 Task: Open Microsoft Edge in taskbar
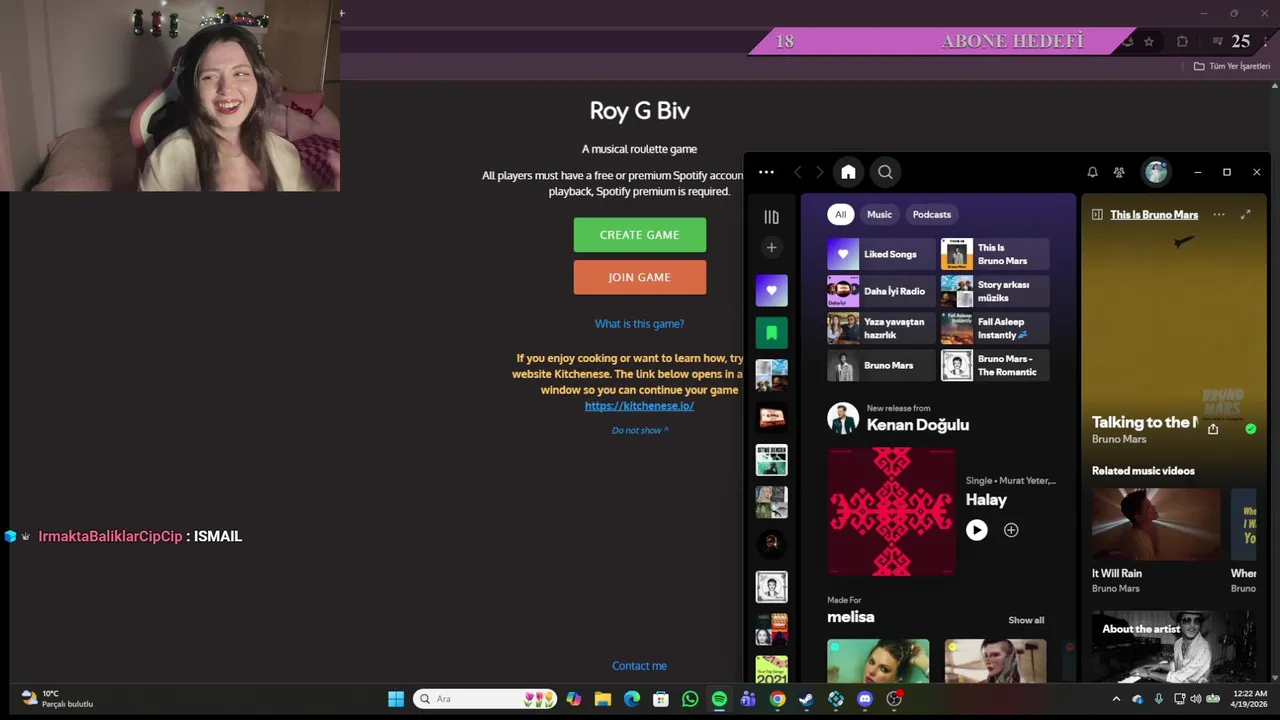pos(631,699)
